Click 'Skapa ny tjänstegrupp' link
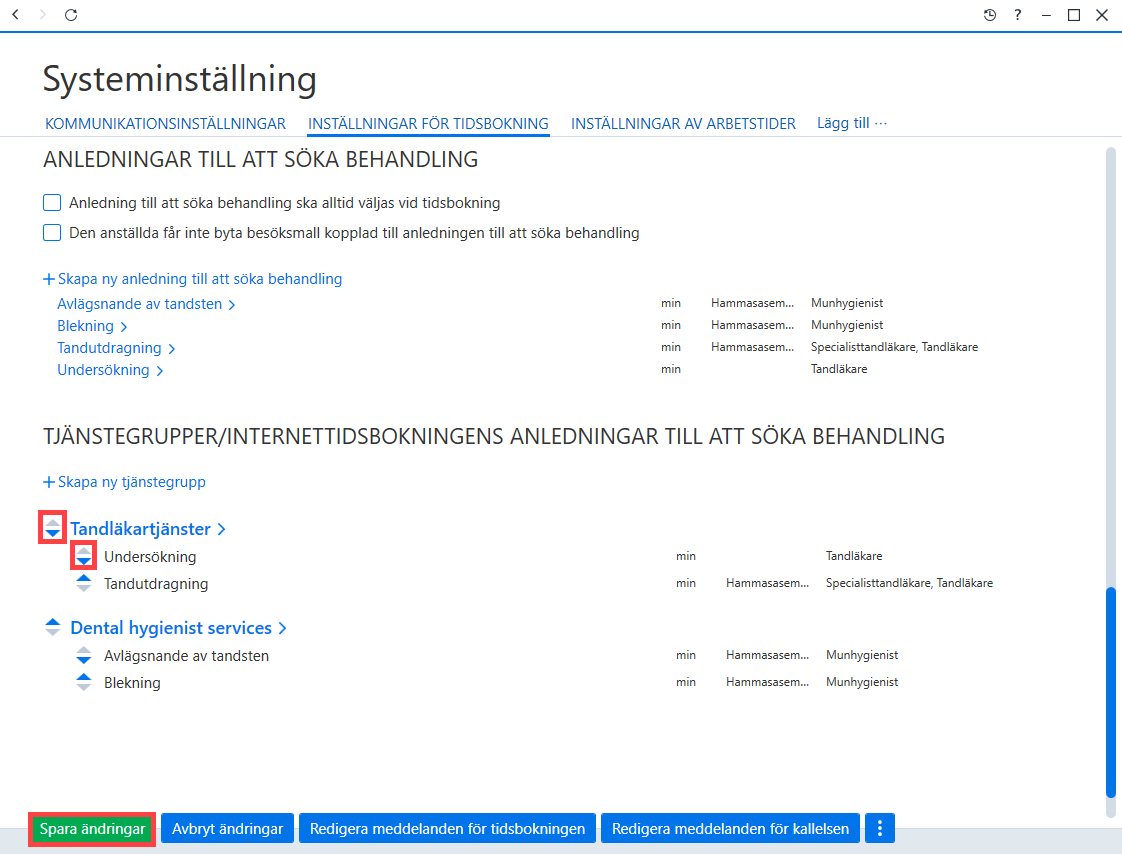1122x854 pixels. [132, 482]
